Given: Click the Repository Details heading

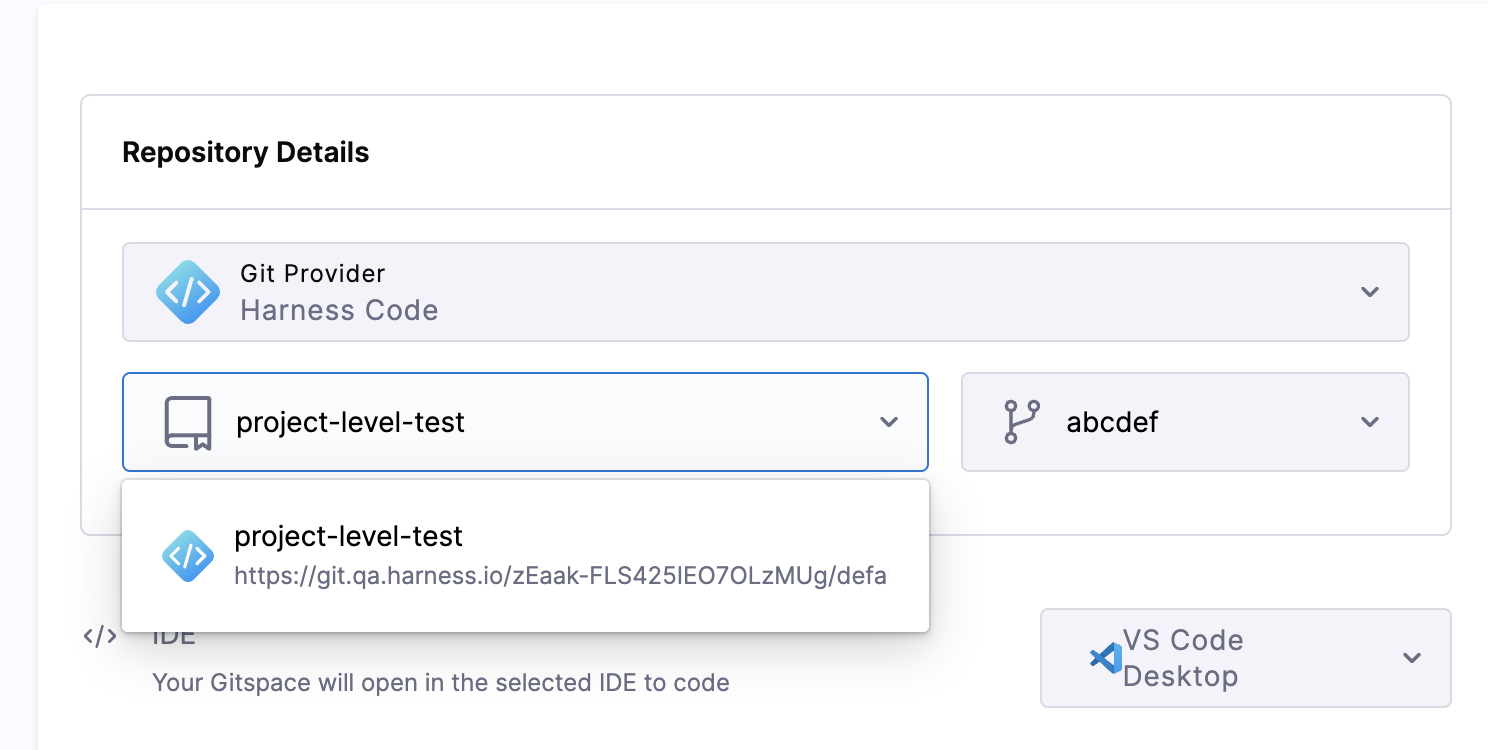Looking at the screenshot, I should click(246, 153).
